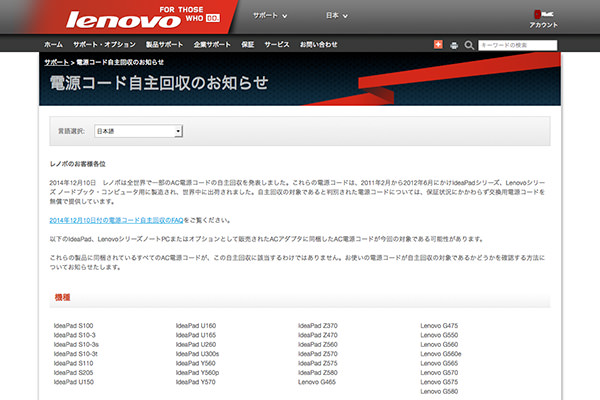Open the アカウント account icon
The height and width of the screenshot is (400, 600).
click(543, 17)
